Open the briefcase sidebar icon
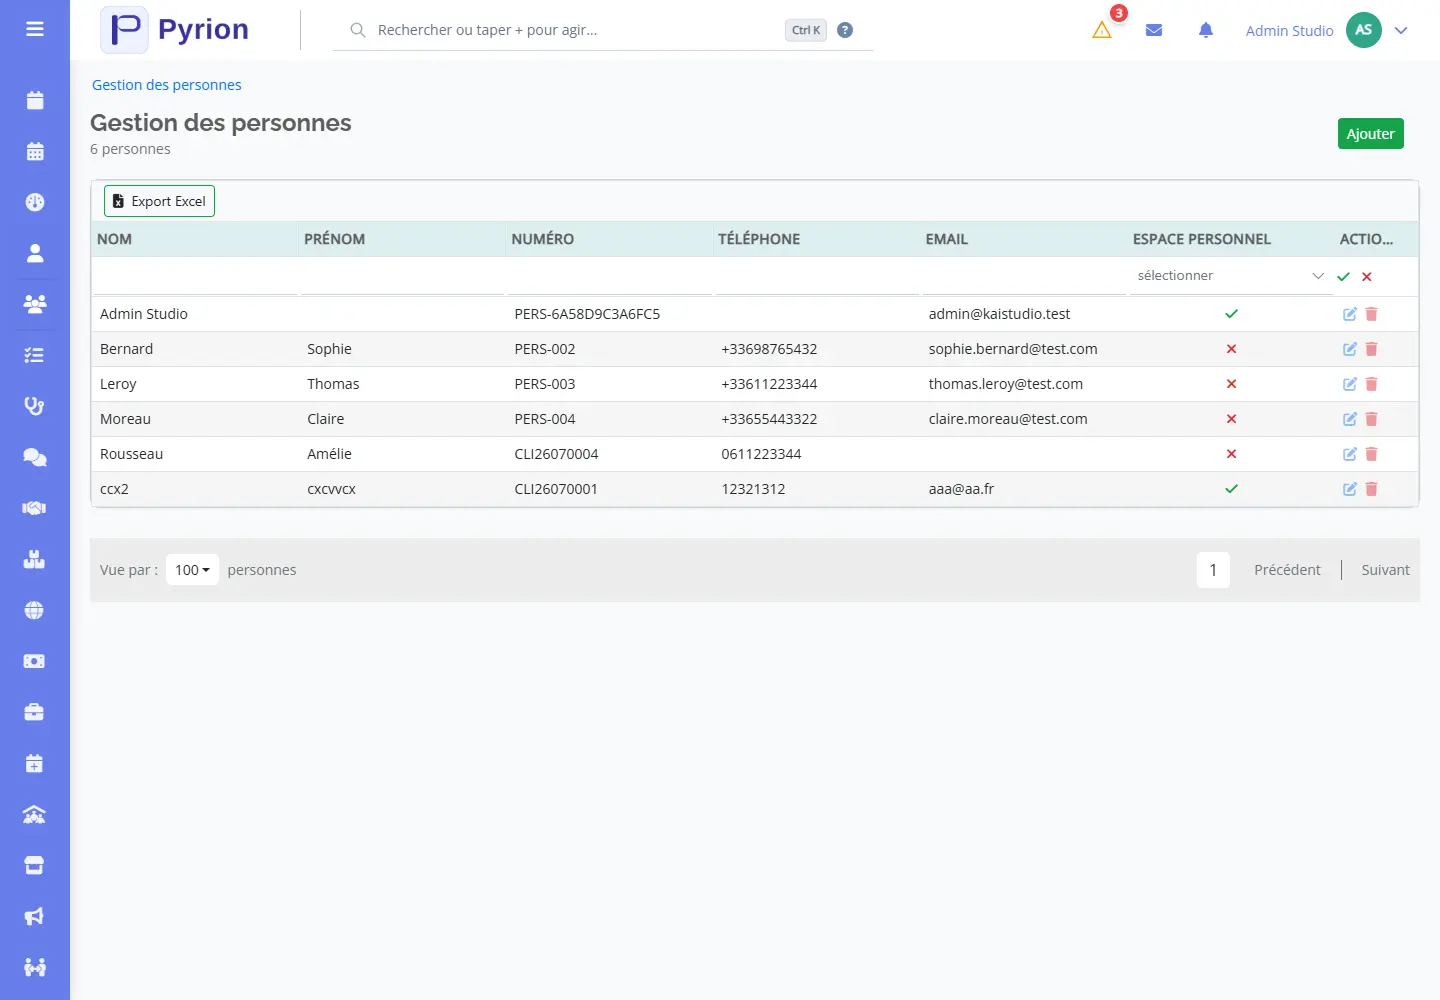The height and width of the screenshot is (1000, 1440). tap(35, 712)
